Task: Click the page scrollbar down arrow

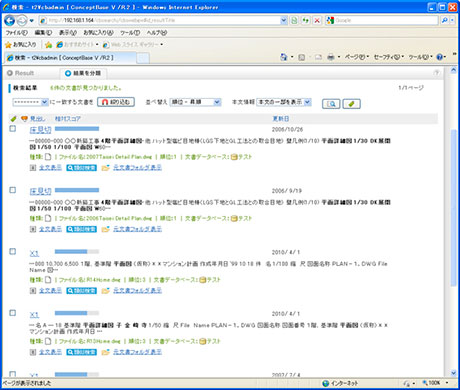Action: (453, 373)
